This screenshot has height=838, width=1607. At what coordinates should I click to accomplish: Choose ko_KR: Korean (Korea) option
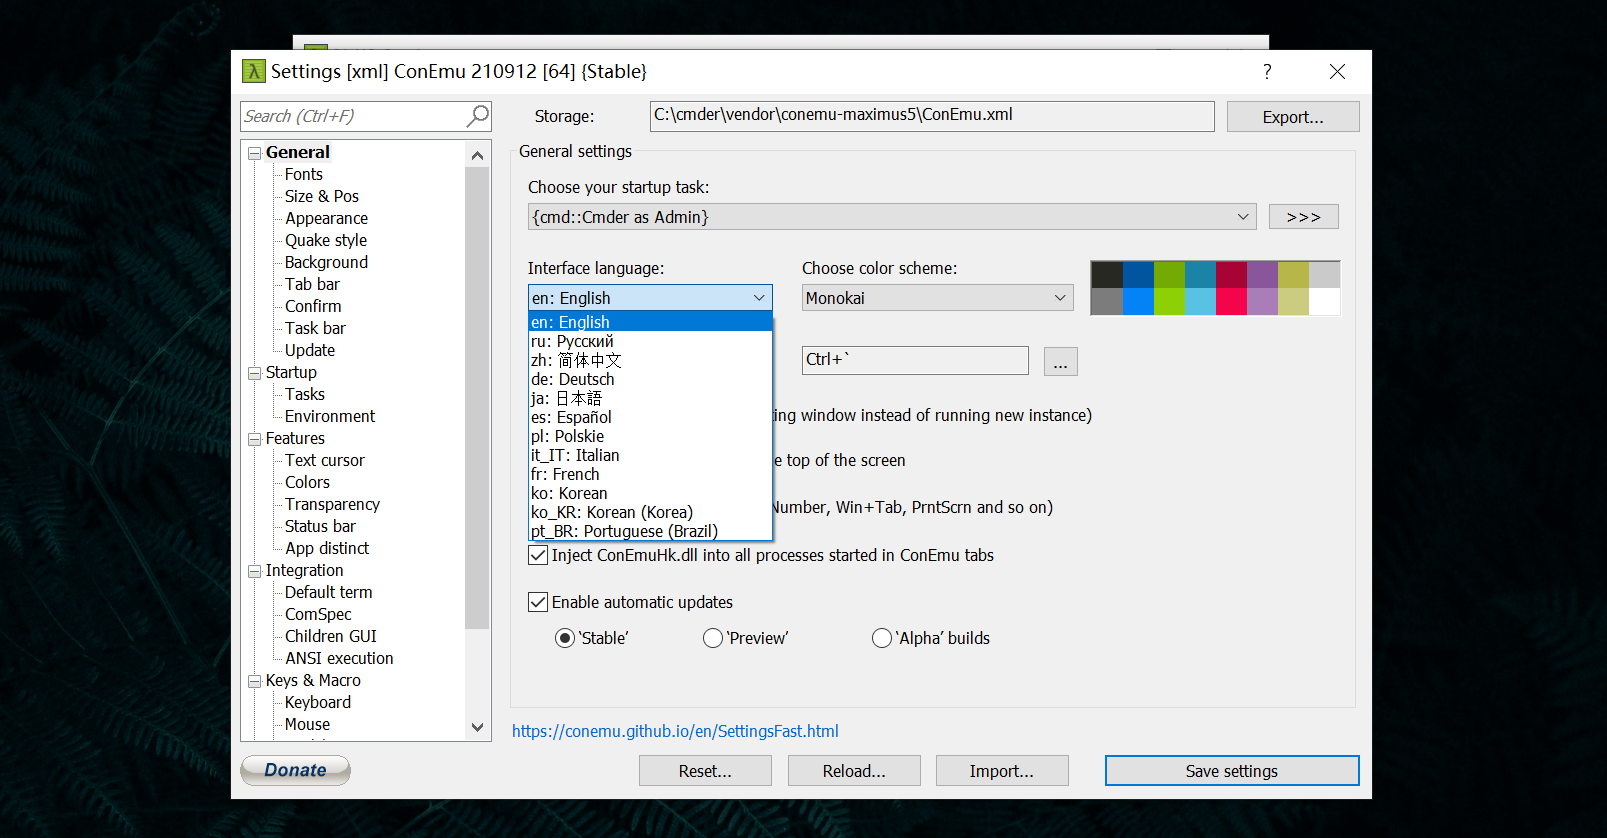coord(650,512)
